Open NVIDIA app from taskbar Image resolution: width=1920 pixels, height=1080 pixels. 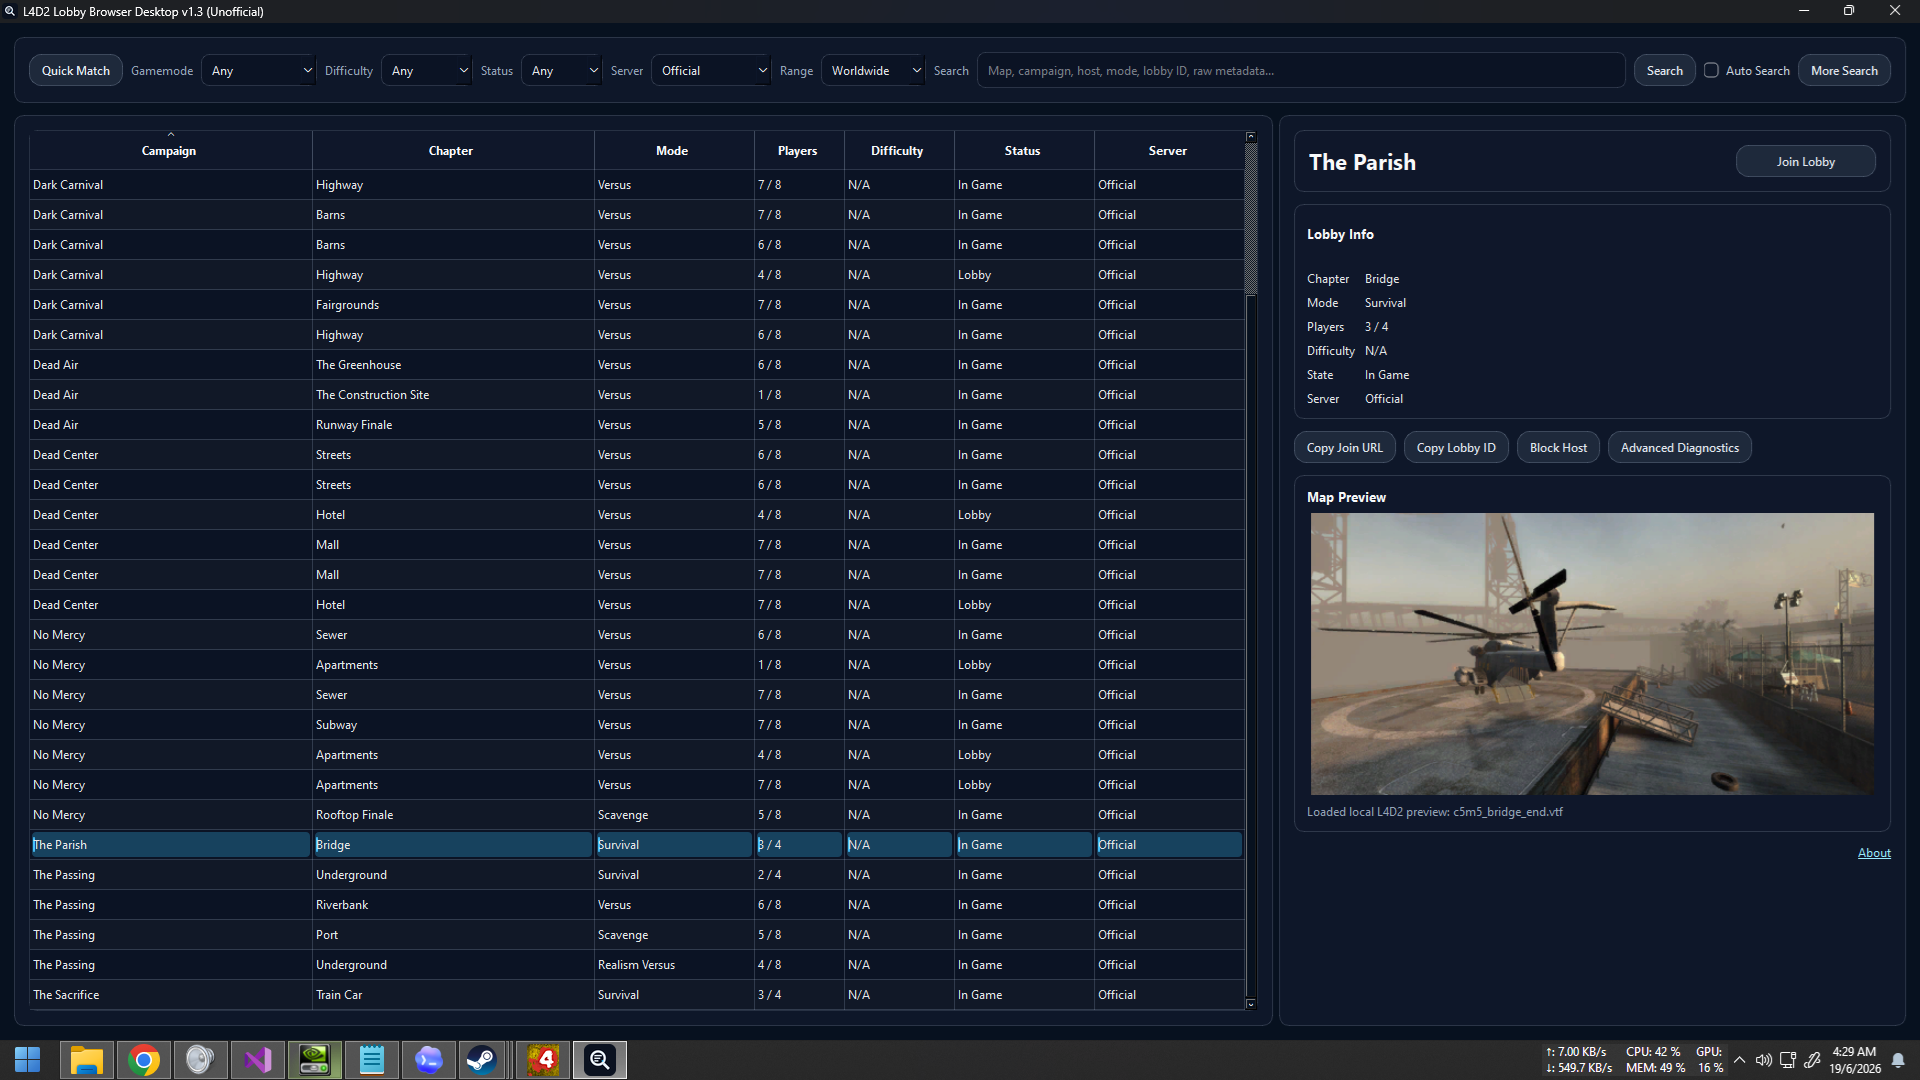click(315, 1060)
